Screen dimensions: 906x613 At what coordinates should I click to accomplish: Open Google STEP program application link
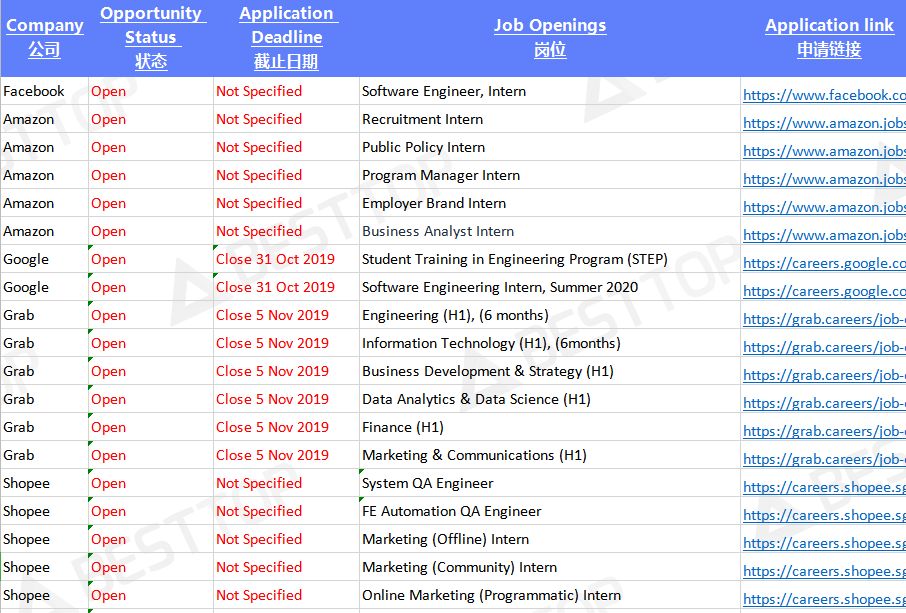coord(824,263)
